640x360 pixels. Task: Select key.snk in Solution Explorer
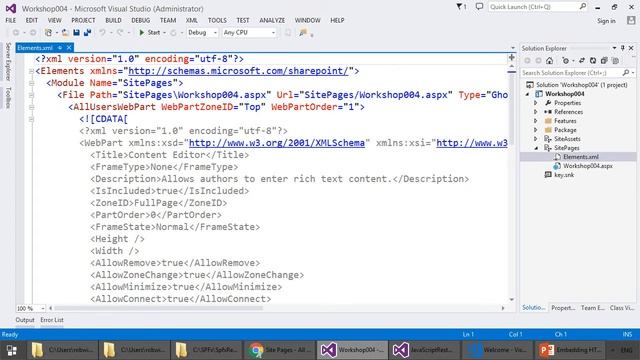tap(564, 175)
